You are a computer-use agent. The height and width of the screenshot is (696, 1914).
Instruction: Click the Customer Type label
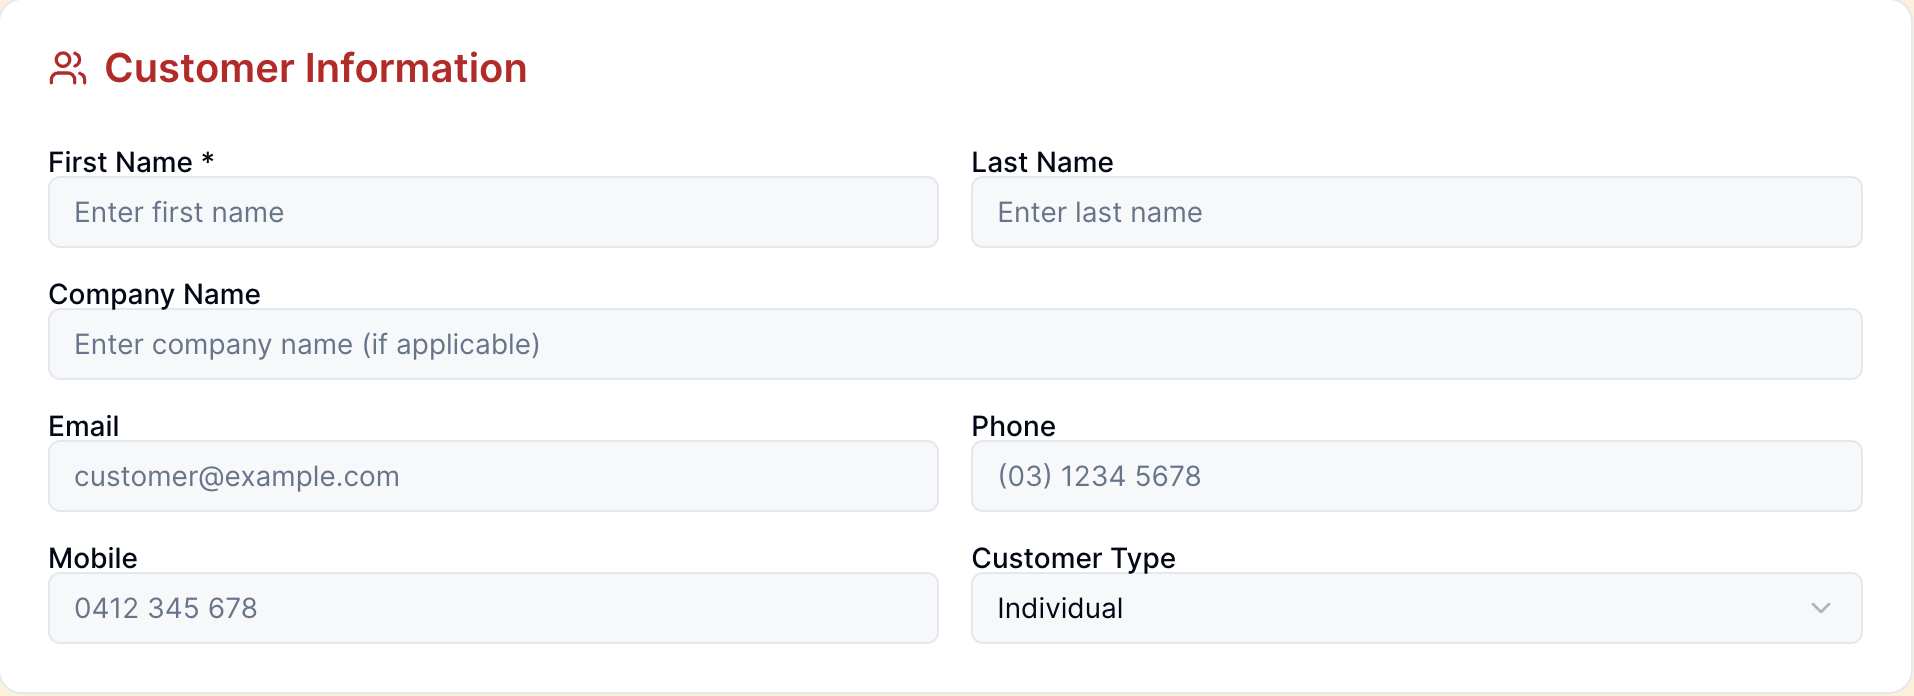point(1073,558)
